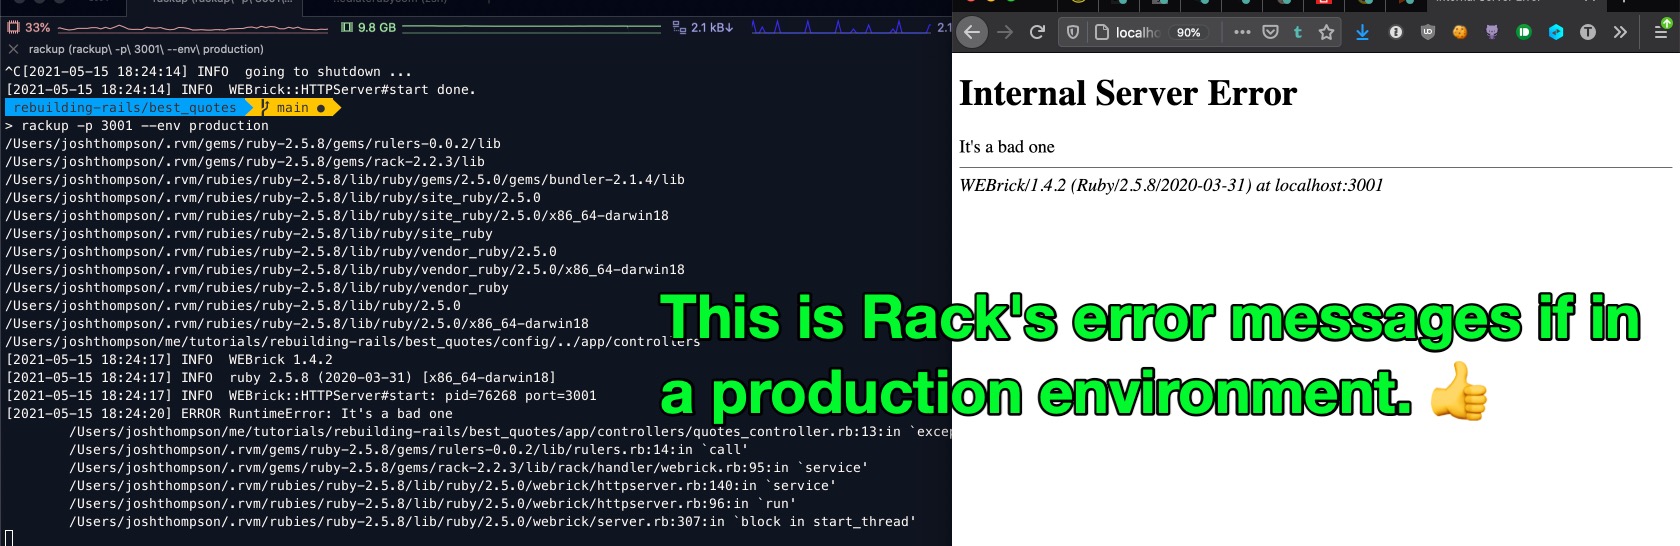Image resolution: width=1680 pixels, height=546 pixels.
Task: Click the 'main' git branch segment
Action: click(294, 107)
